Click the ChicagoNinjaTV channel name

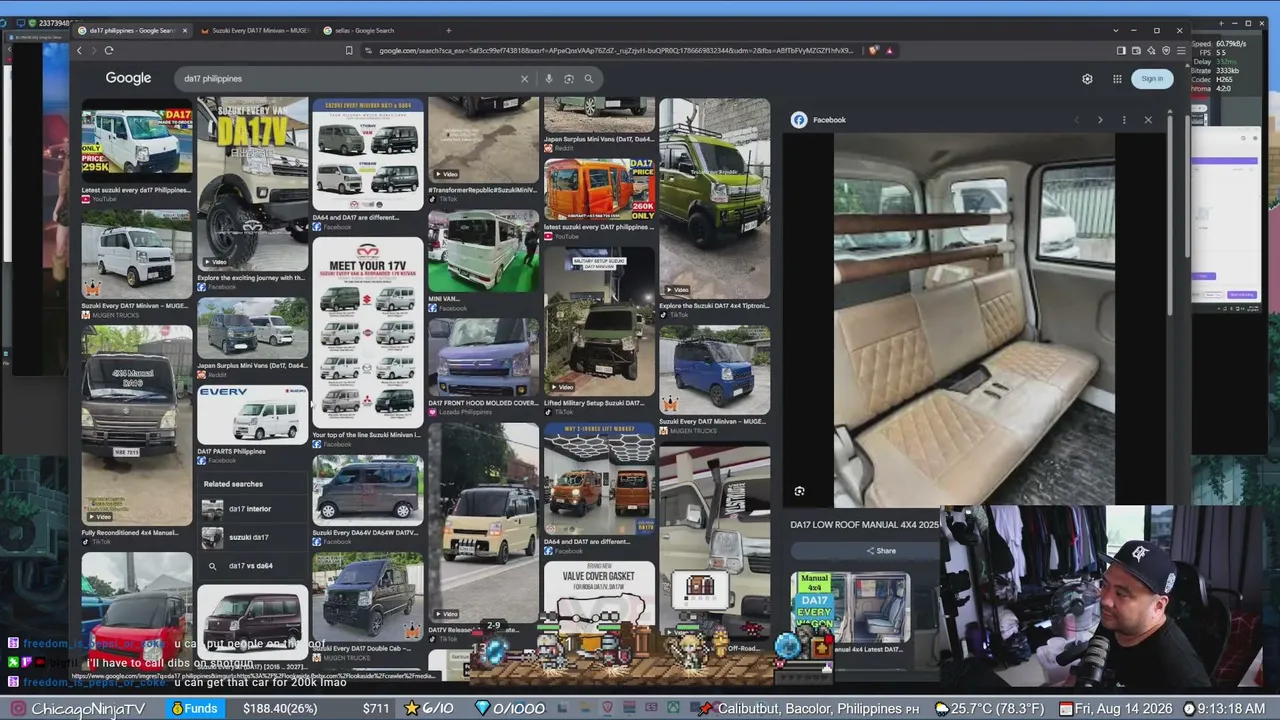[x=88, y=709]
